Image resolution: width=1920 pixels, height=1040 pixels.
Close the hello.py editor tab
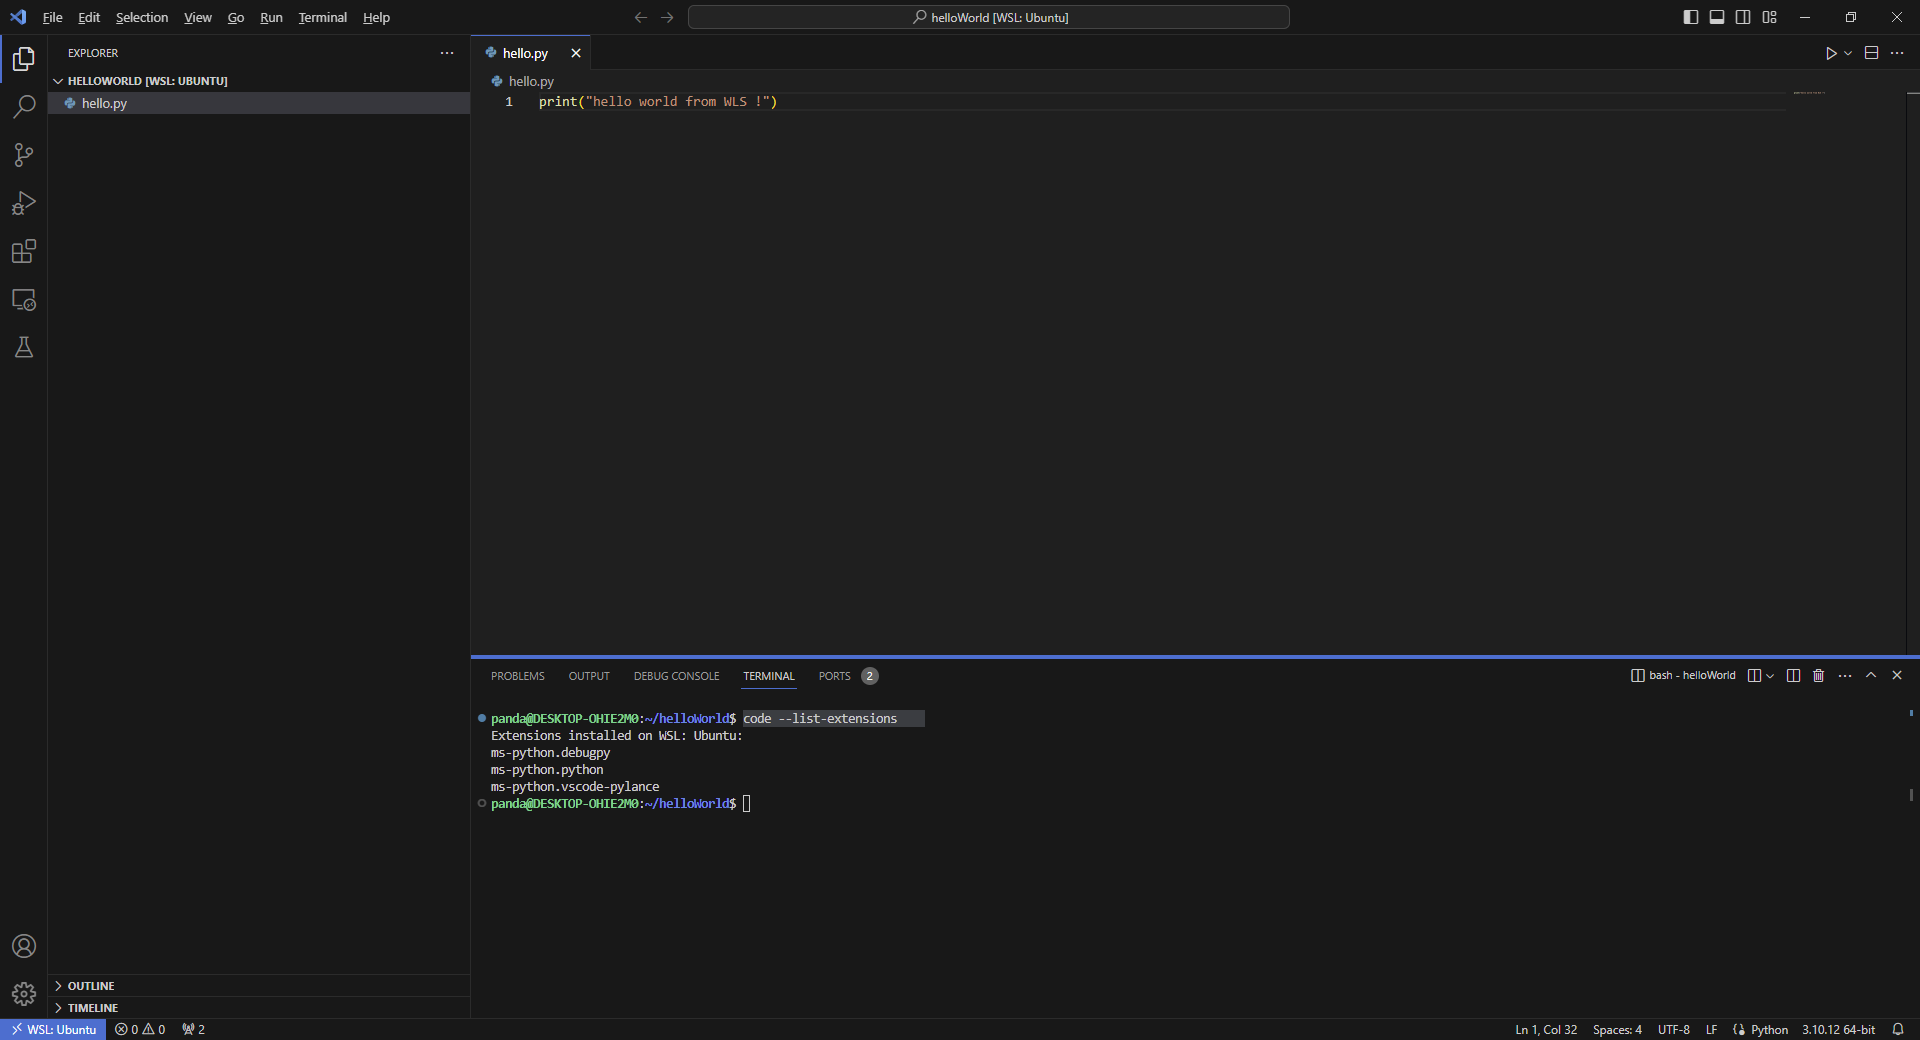click(x=576, y=53)
